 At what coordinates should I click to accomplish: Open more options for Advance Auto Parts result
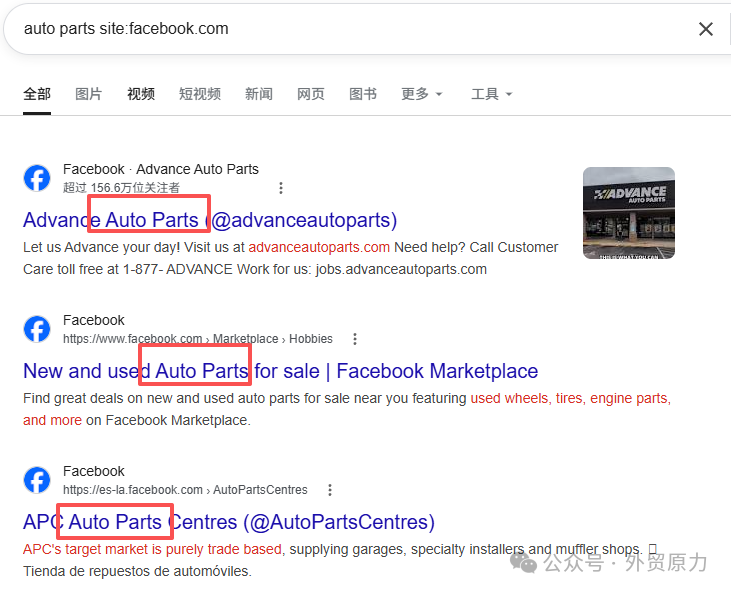[x=281, y=188]
